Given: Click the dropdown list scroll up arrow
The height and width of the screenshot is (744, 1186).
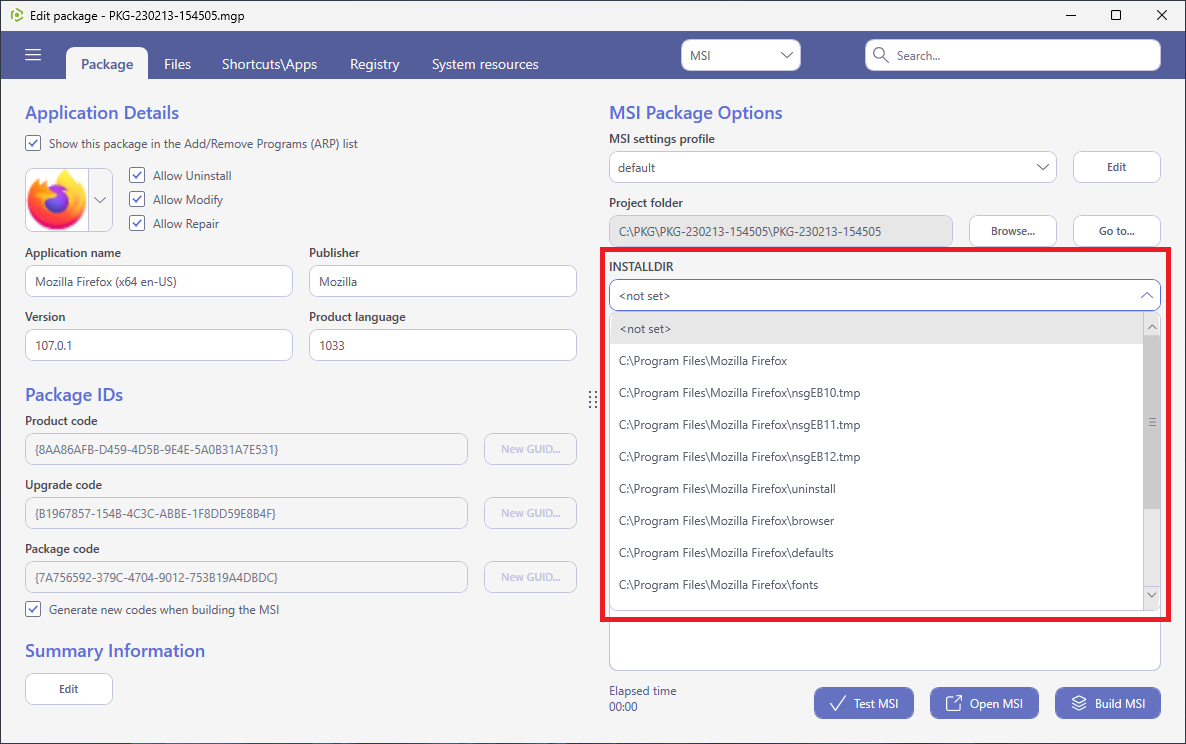Looking at the screenshot, I should (1151, 327).
